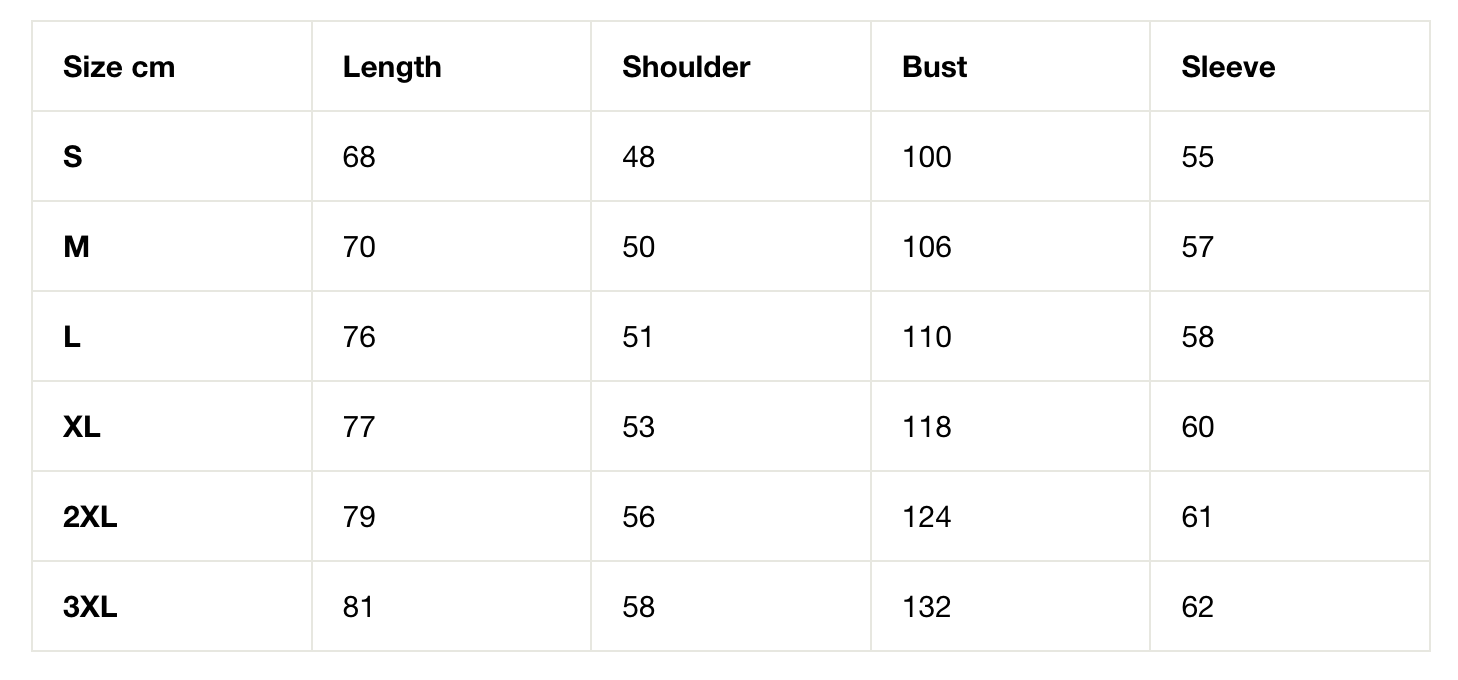
Task: Click the Shoulder value 51 for size L
Action: (x=638, y=337)
